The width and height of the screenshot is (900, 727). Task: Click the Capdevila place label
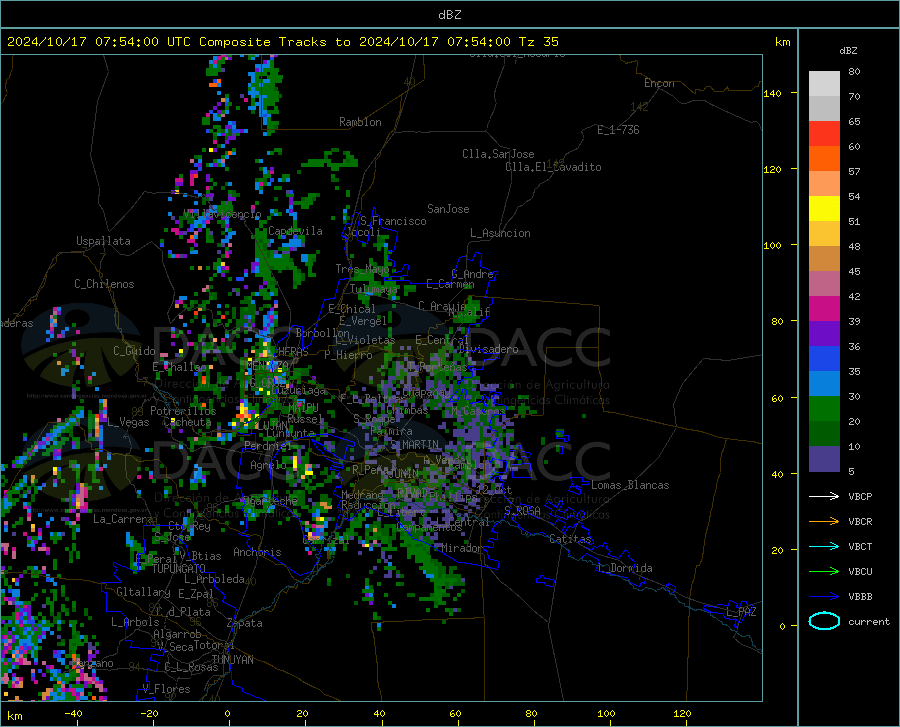(295, 231)
